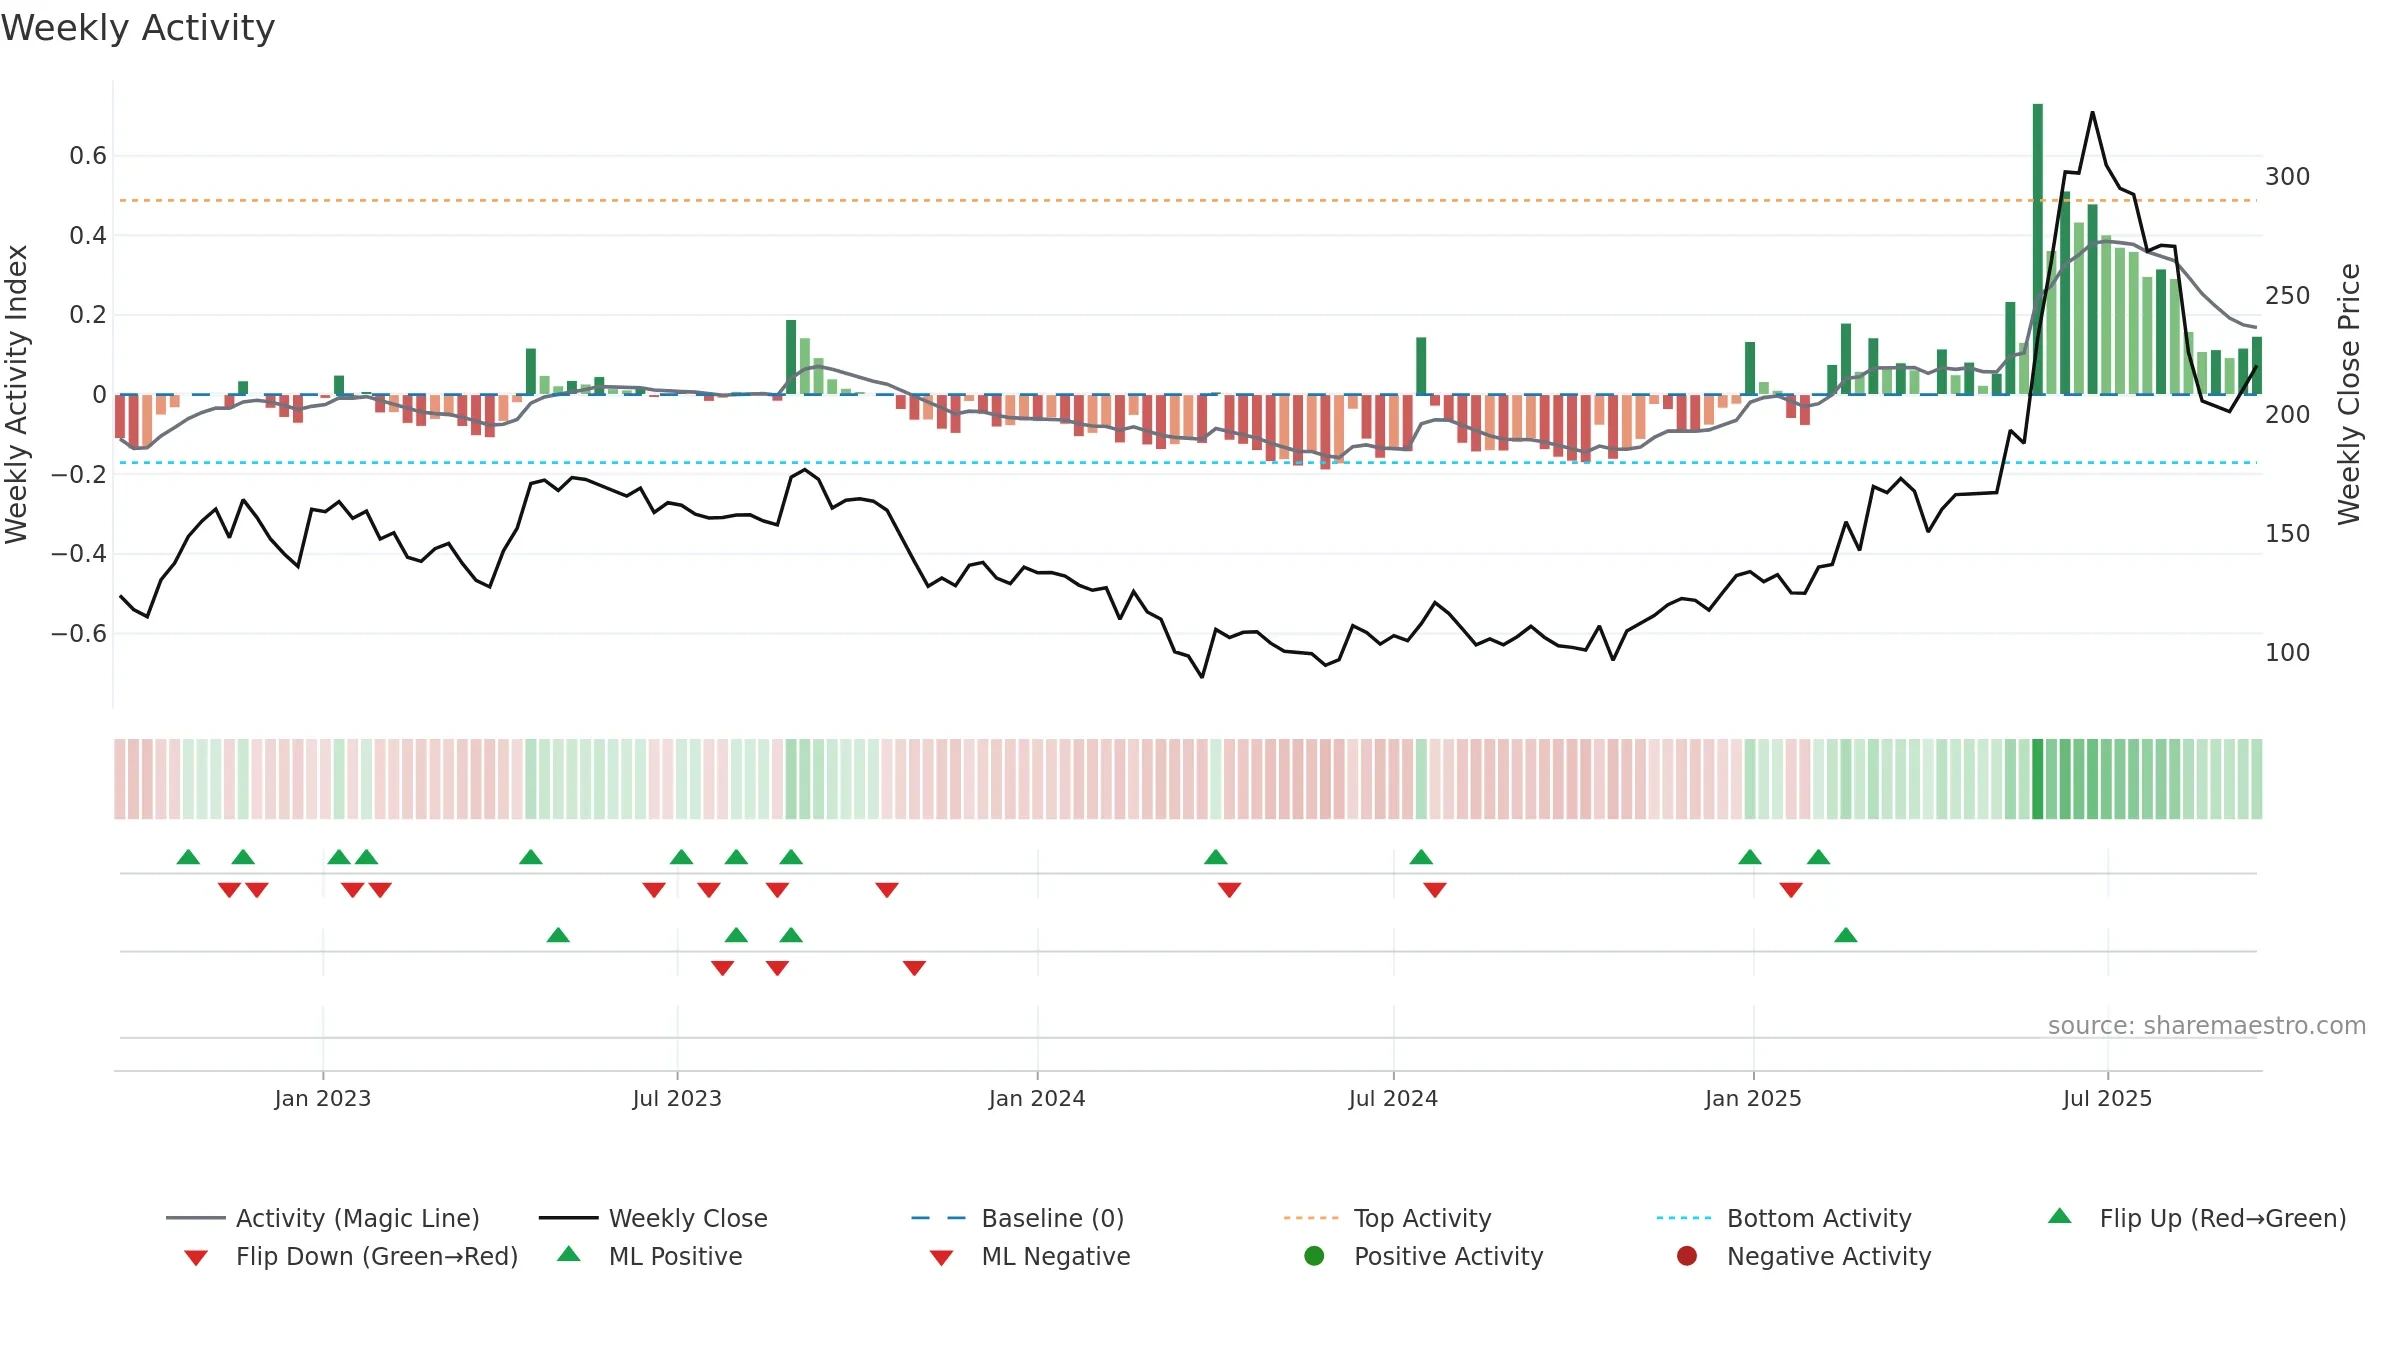Select the Jul 2024 date tick label
2400x1350 pixels.
click(x=1393, y=1098)
